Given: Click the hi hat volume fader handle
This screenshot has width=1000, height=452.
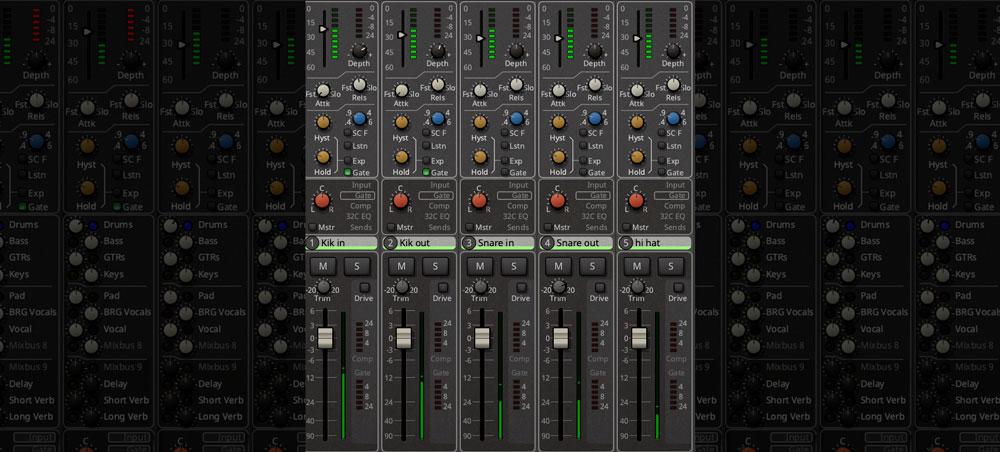Looking at the screenshot, I should tap(637, 337).
